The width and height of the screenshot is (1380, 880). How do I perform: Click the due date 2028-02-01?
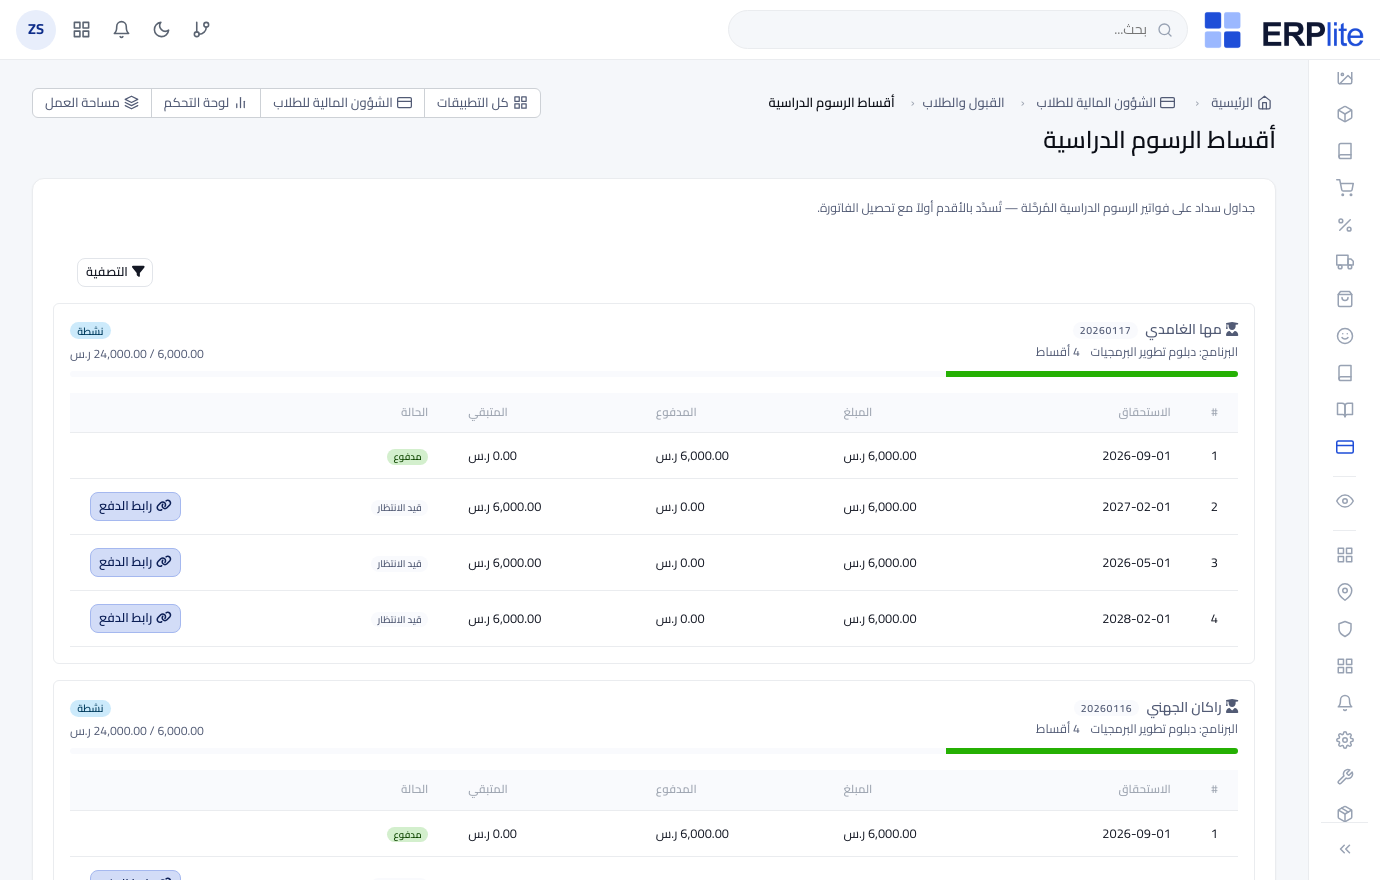click(x=1136, y=619)
